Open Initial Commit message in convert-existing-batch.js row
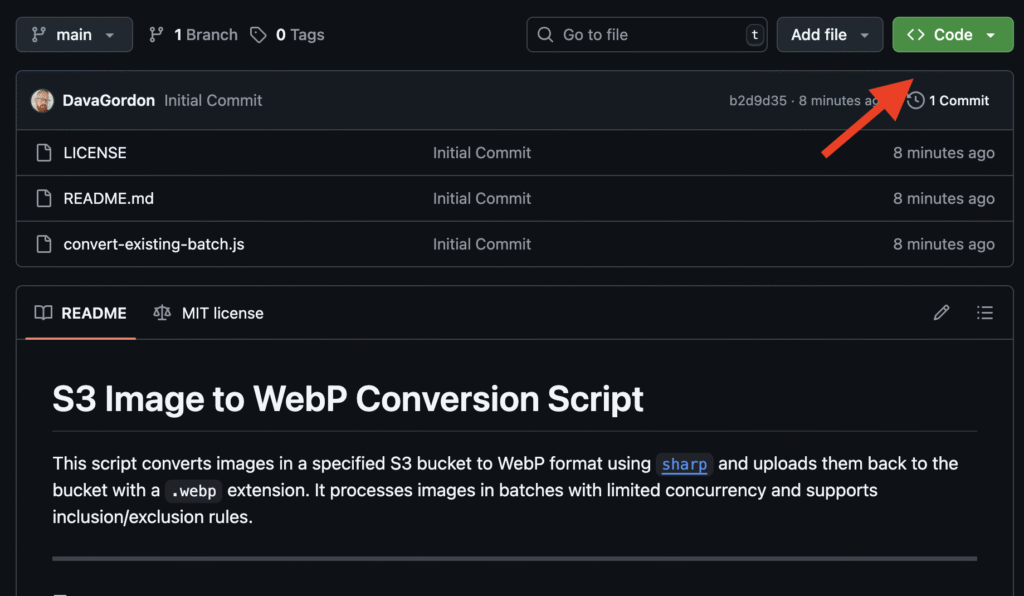Image resolution: width=1024 pixels, height=596 pixels. pyautogui.click(x=482, y=244)
